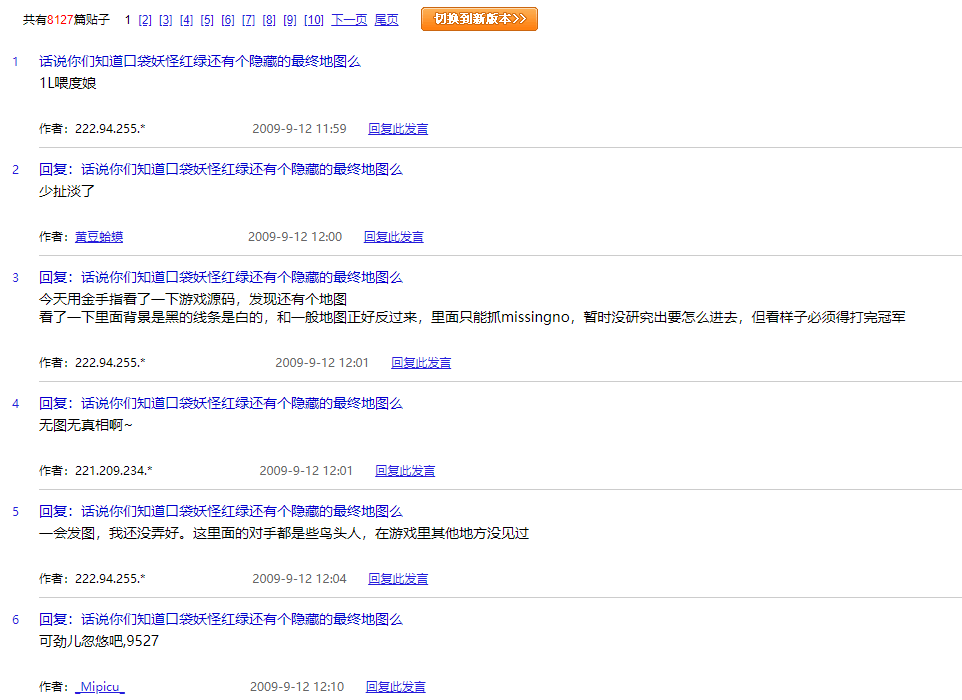
Task: Jump to last page via 尾页
Action: point(386,20)
